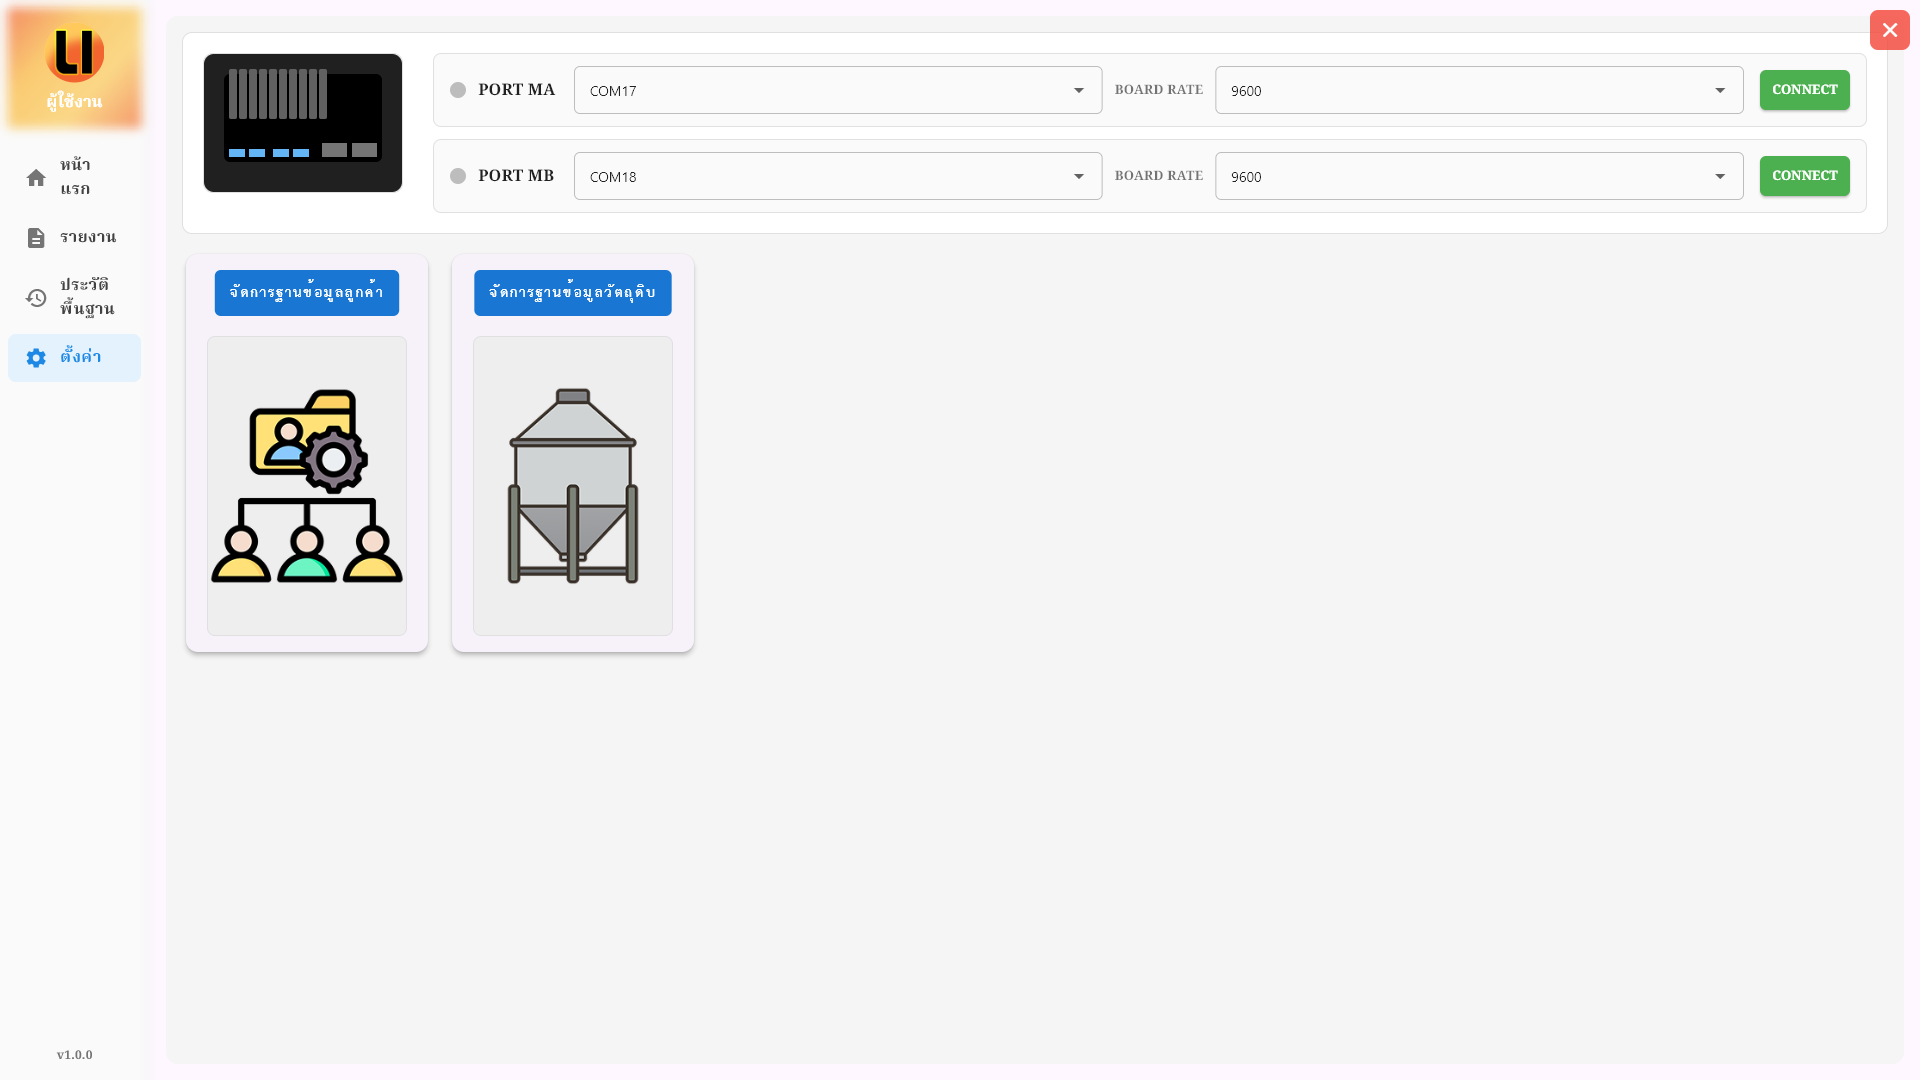Click the report document icon
The image size is (1920, 1080).
[x=36, y=238]
